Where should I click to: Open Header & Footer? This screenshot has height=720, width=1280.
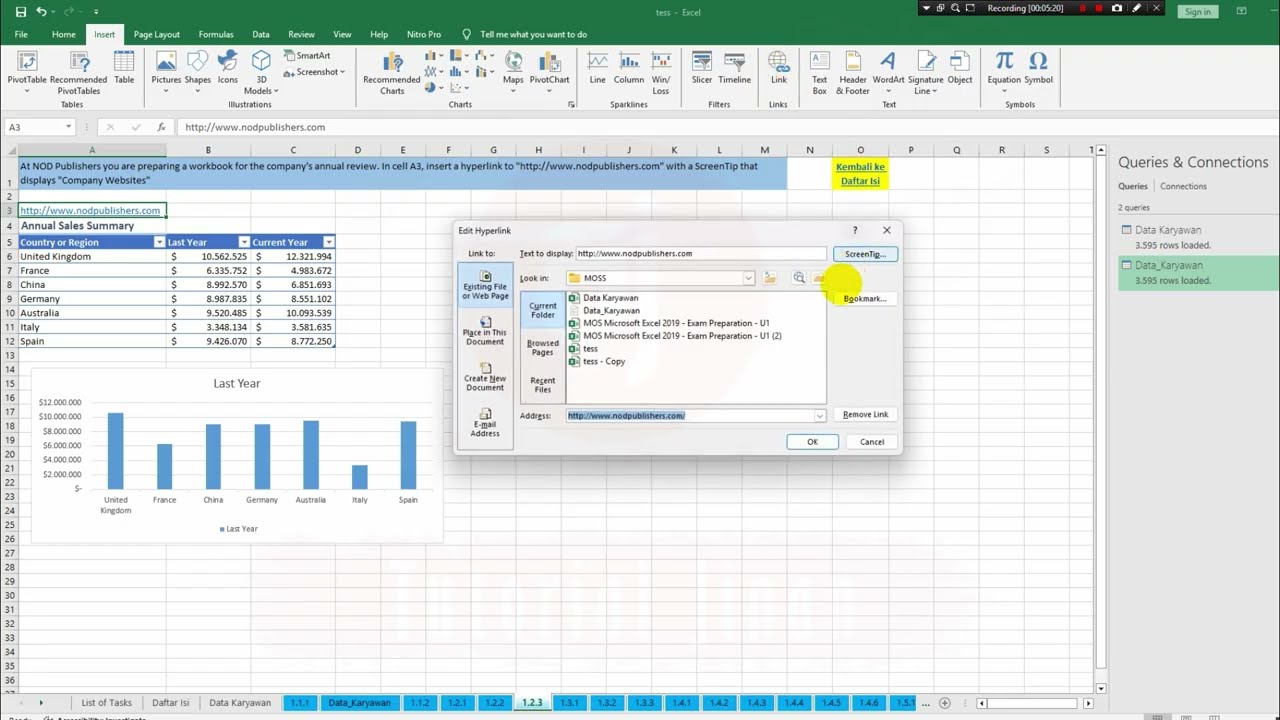[853, 72]
